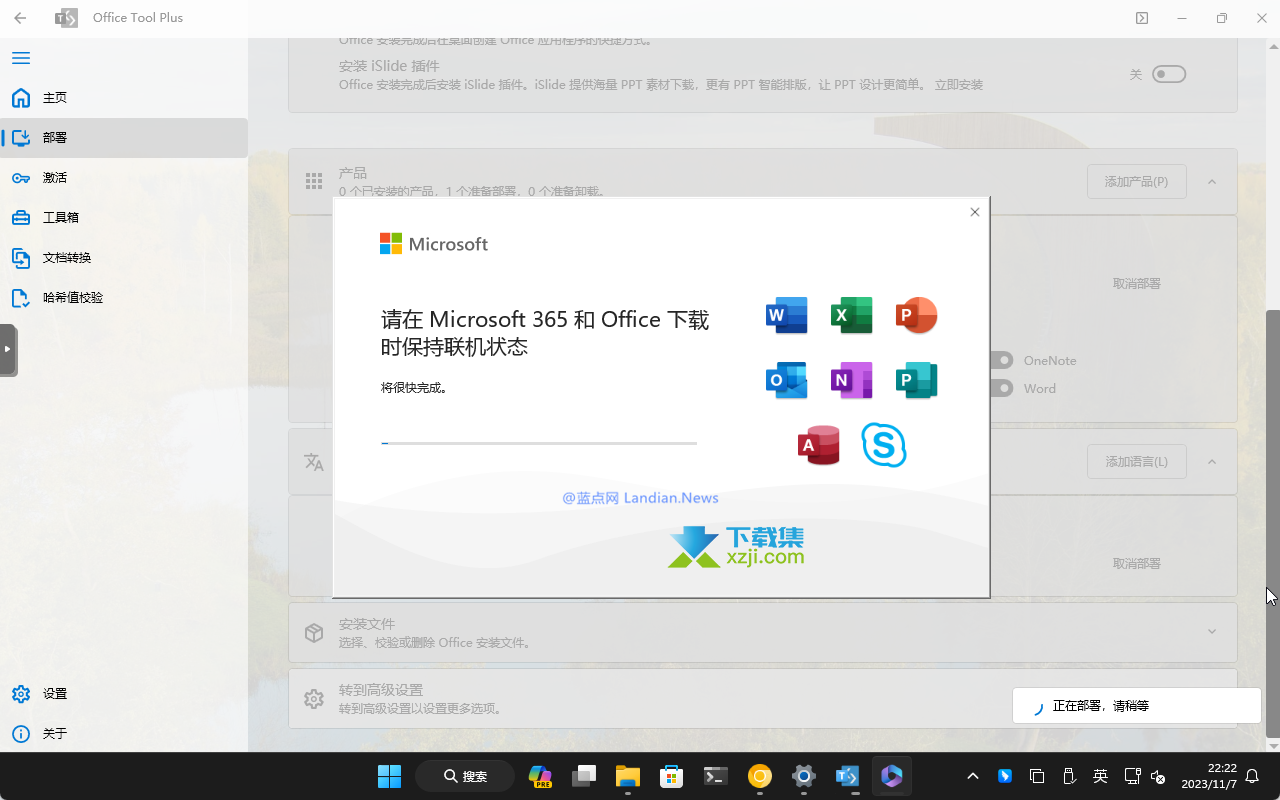Open the yellow circle browser icon on taskbar
1280x800 pixels.
coord(760,776)
